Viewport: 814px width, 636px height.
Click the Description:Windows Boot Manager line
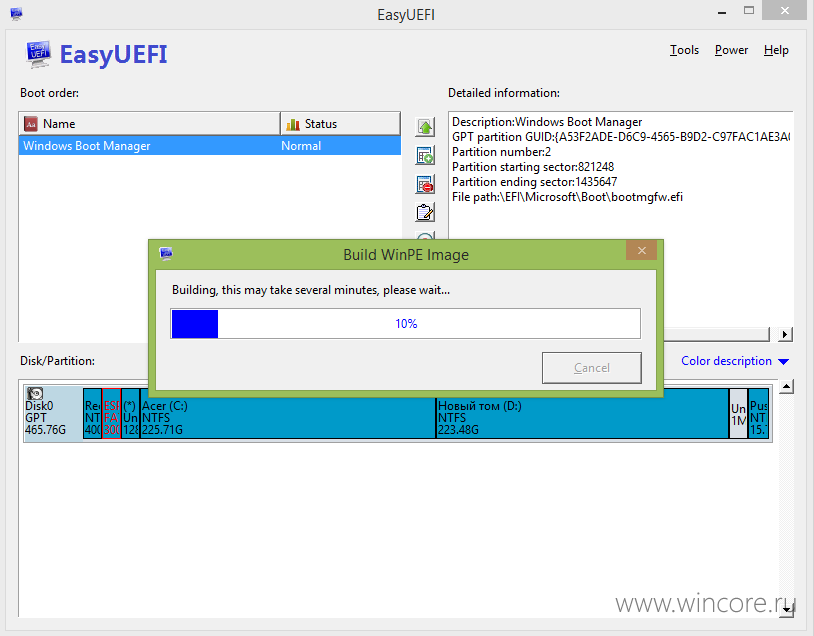tap(547, 122)
